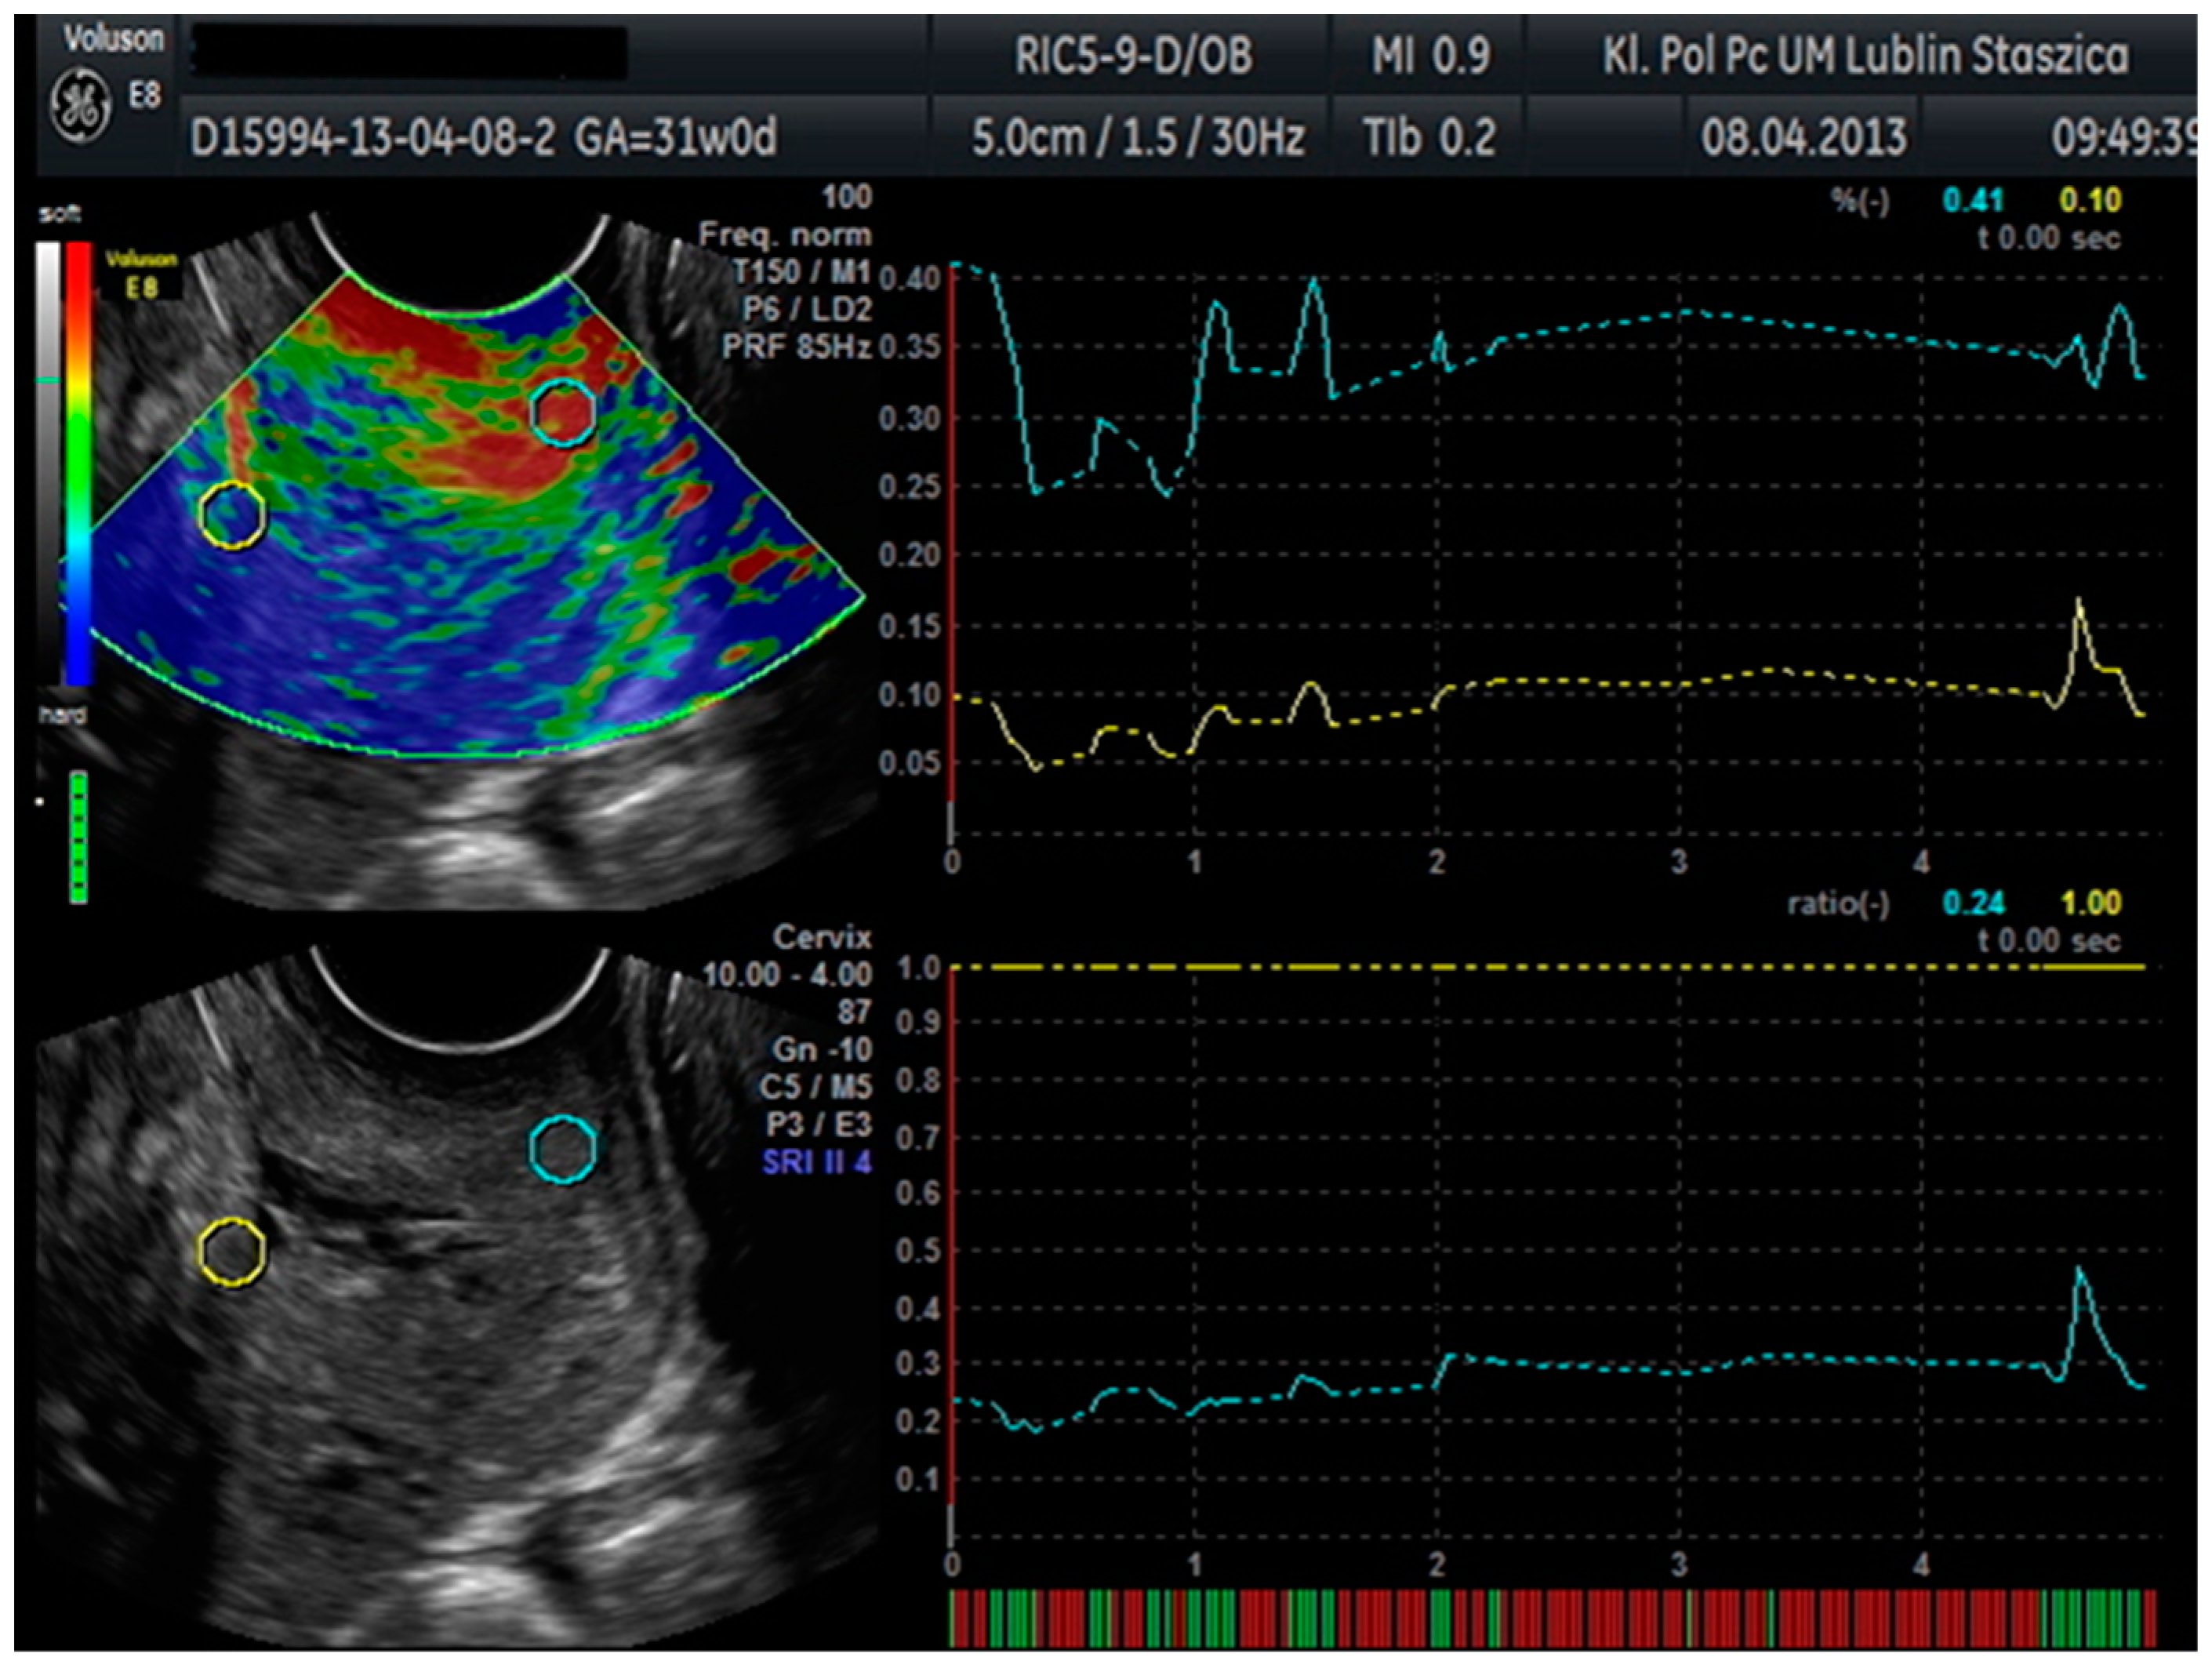Select cyan ROI circle on B-mode image
The image size is (2212, 1668).
click(x=563, y=1150)
